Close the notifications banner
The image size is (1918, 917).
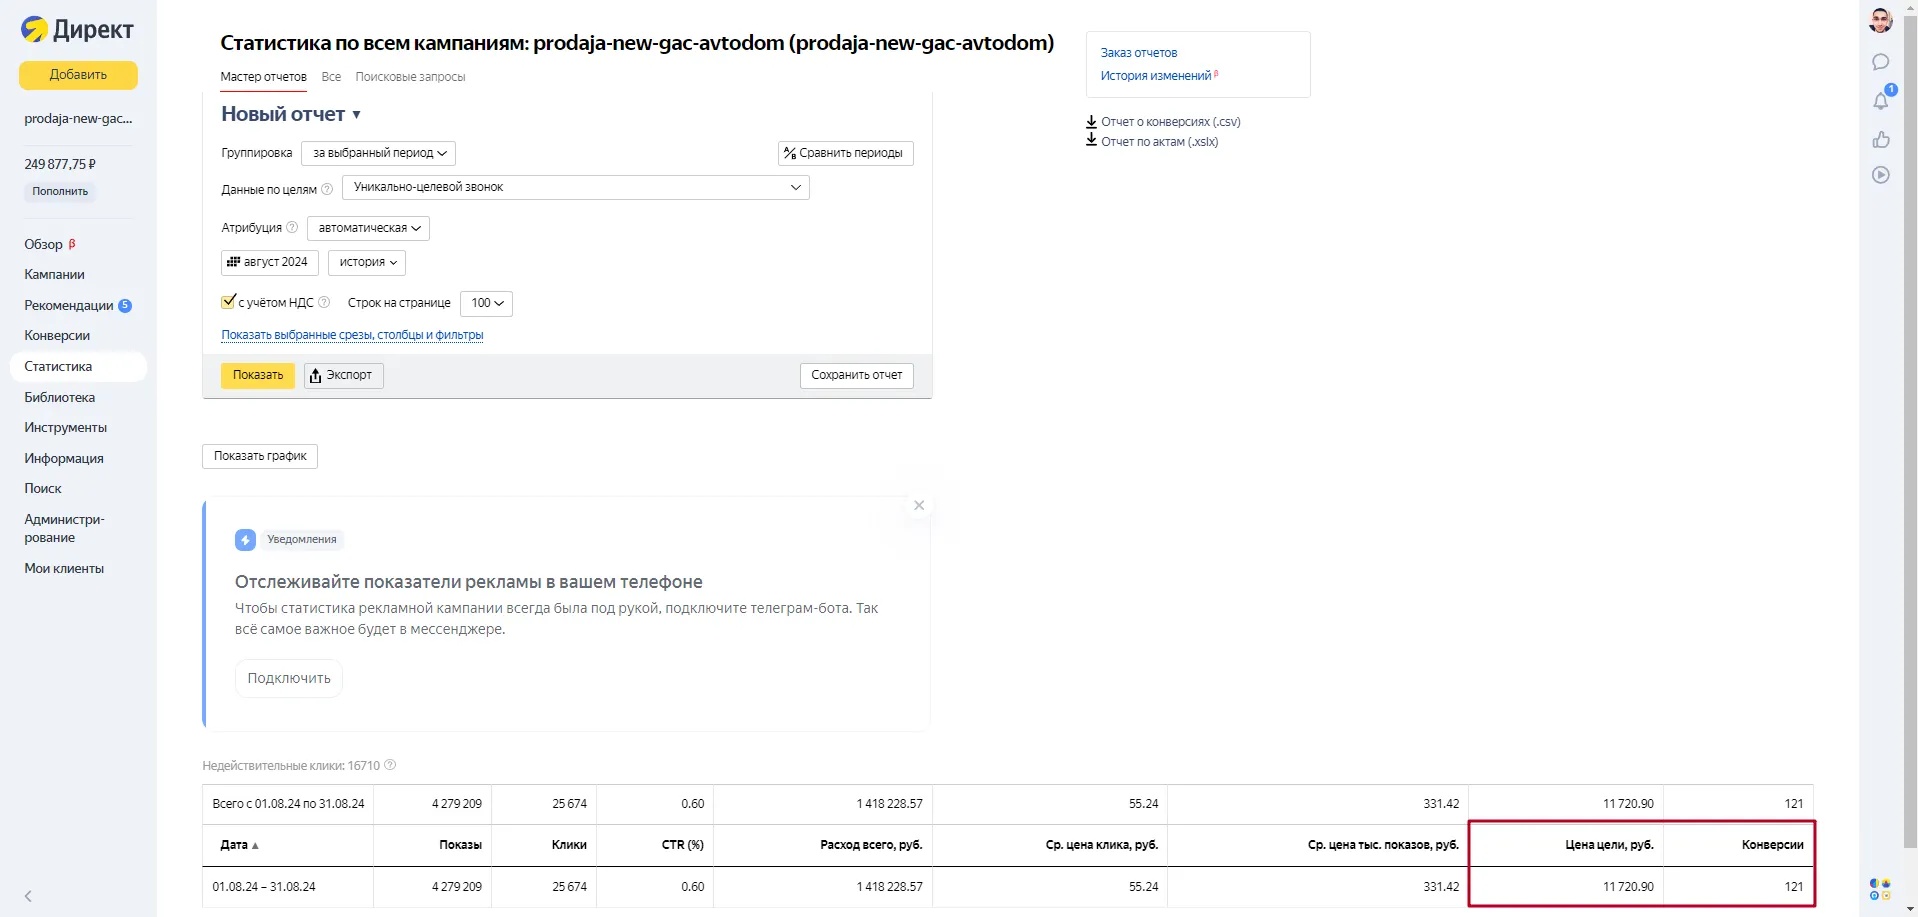pos(919,505)
